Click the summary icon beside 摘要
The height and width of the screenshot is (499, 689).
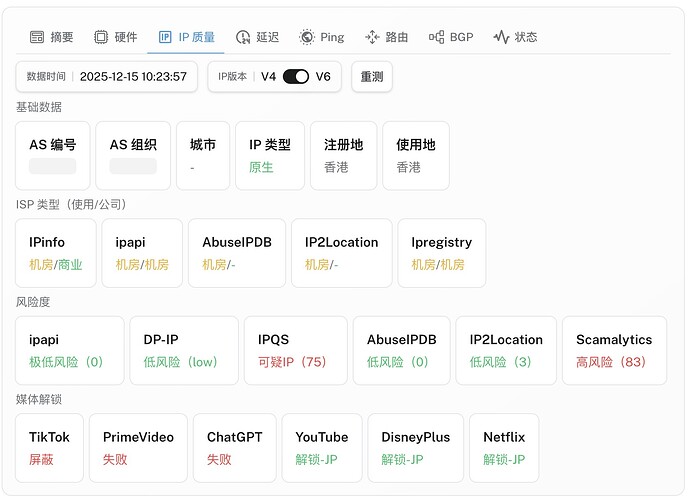coord(37,37)
